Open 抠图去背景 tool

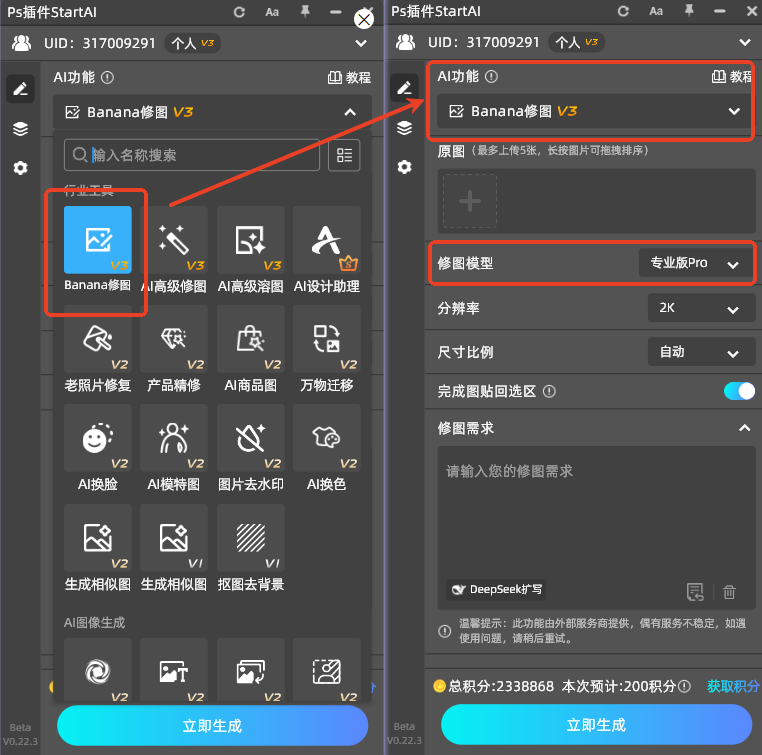tap(251, 538)
